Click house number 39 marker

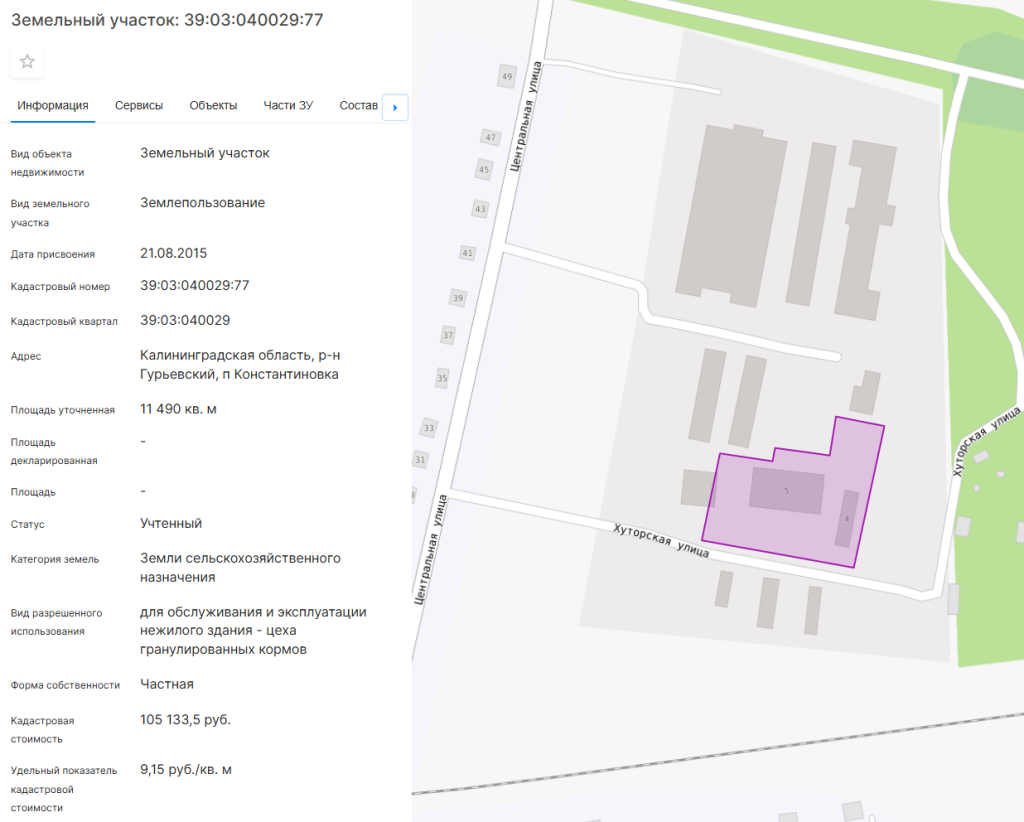[x=458, y=298]
